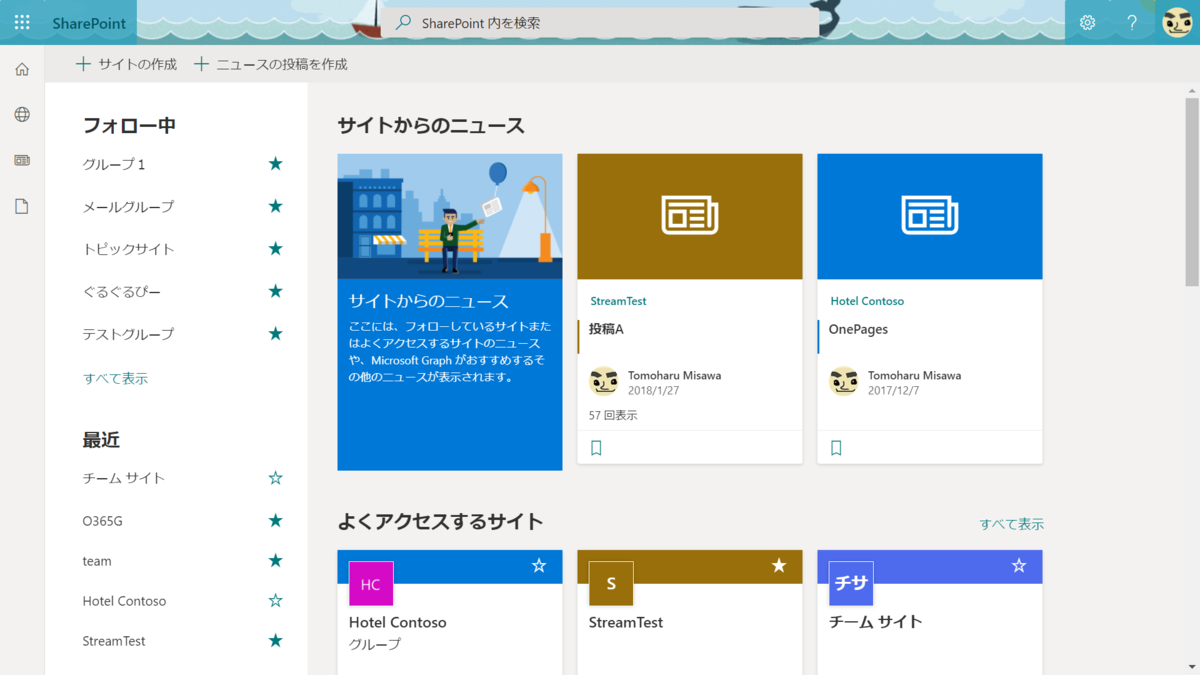The width and height of the screenshot is (1200, 675).
Task: Open ぐるぐるぴー in followed list
Action: (x=121, y=291)
